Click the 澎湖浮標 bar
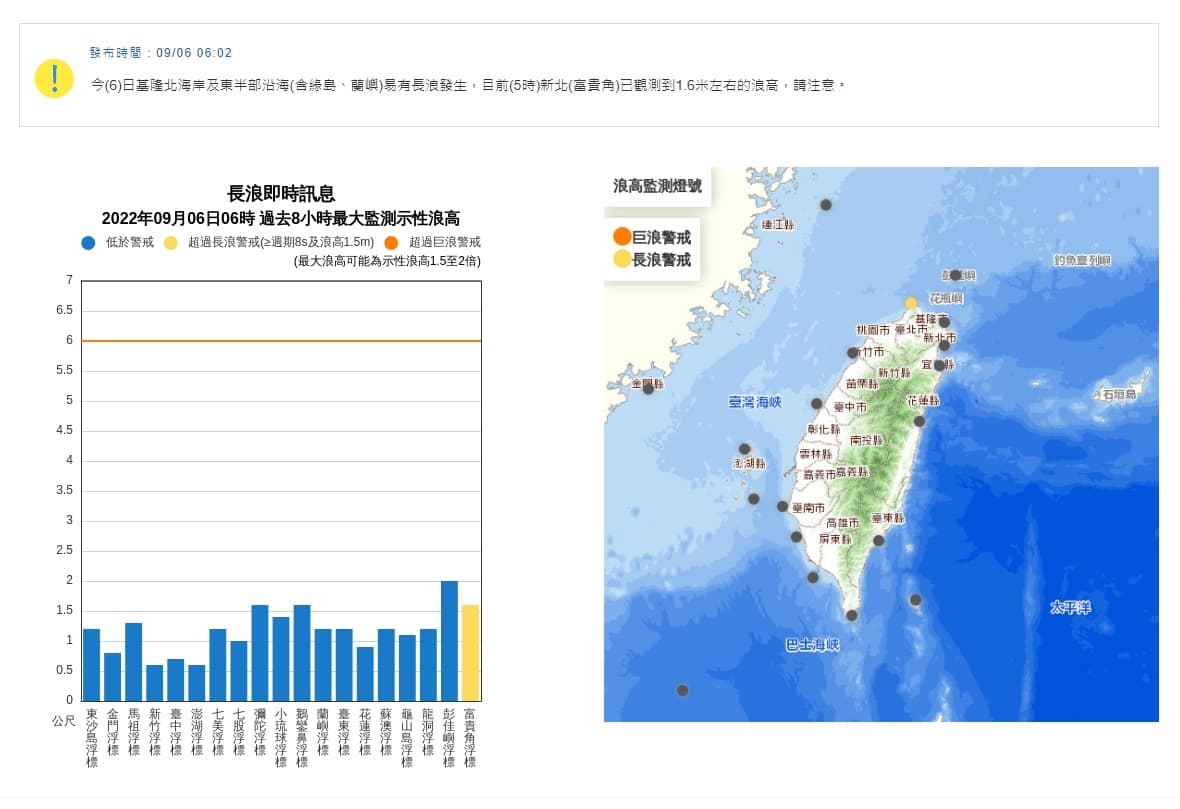 tap(196, 683)
